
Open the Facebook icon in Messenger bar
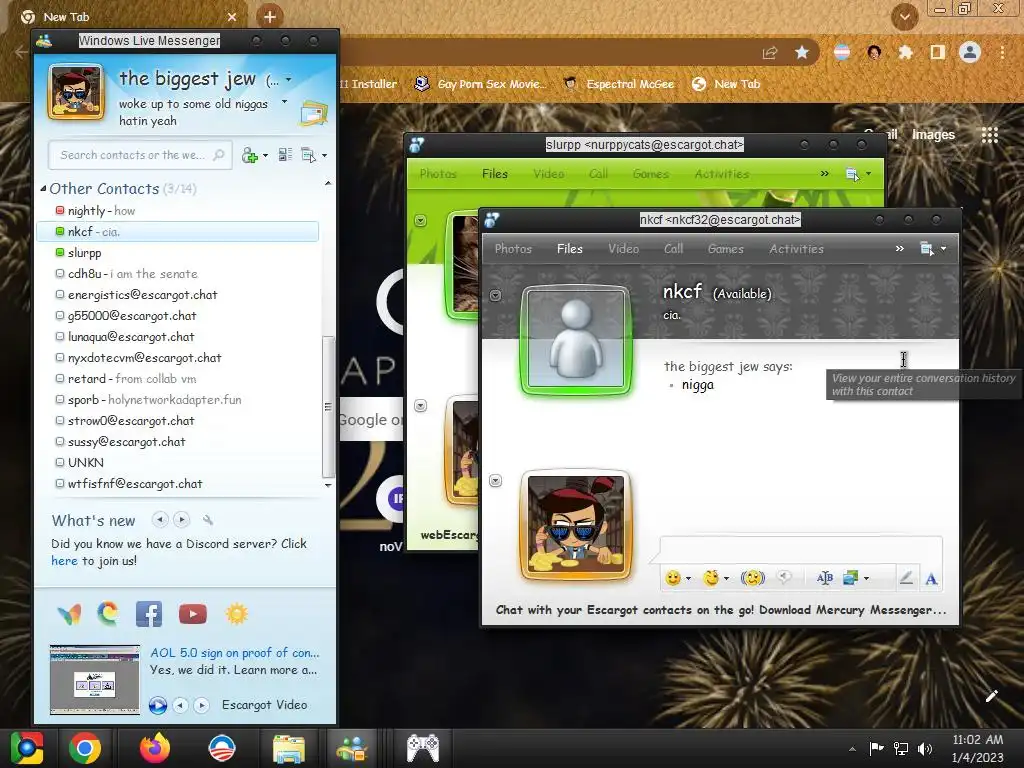(x=149, y=614)
